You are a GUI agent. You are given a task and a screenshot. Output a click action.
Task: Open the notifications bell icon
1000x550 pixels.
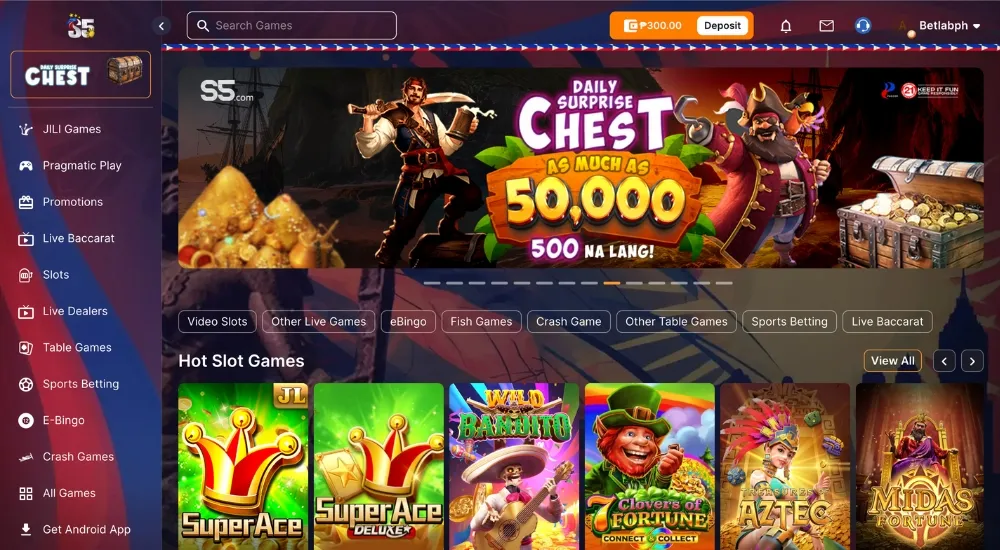[786, 26]
